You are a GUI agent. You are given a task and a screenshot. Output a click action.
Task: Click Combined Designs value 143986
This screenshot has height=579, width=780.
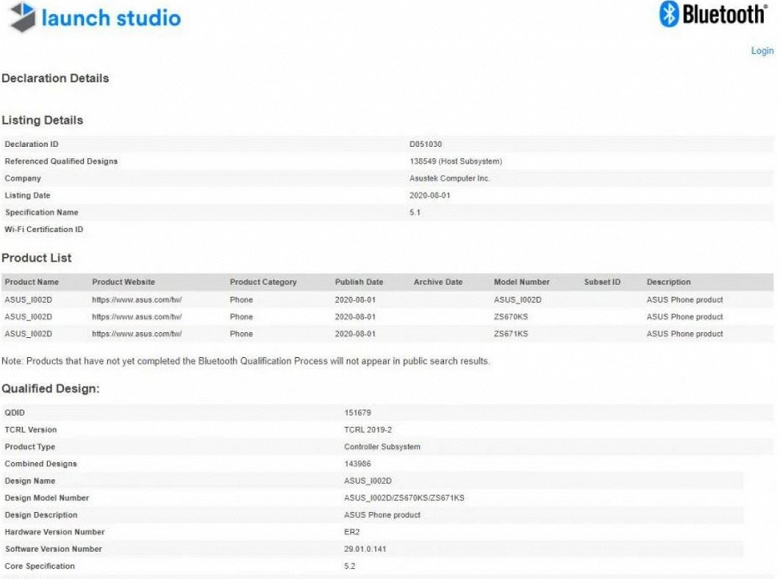(358, 464)
